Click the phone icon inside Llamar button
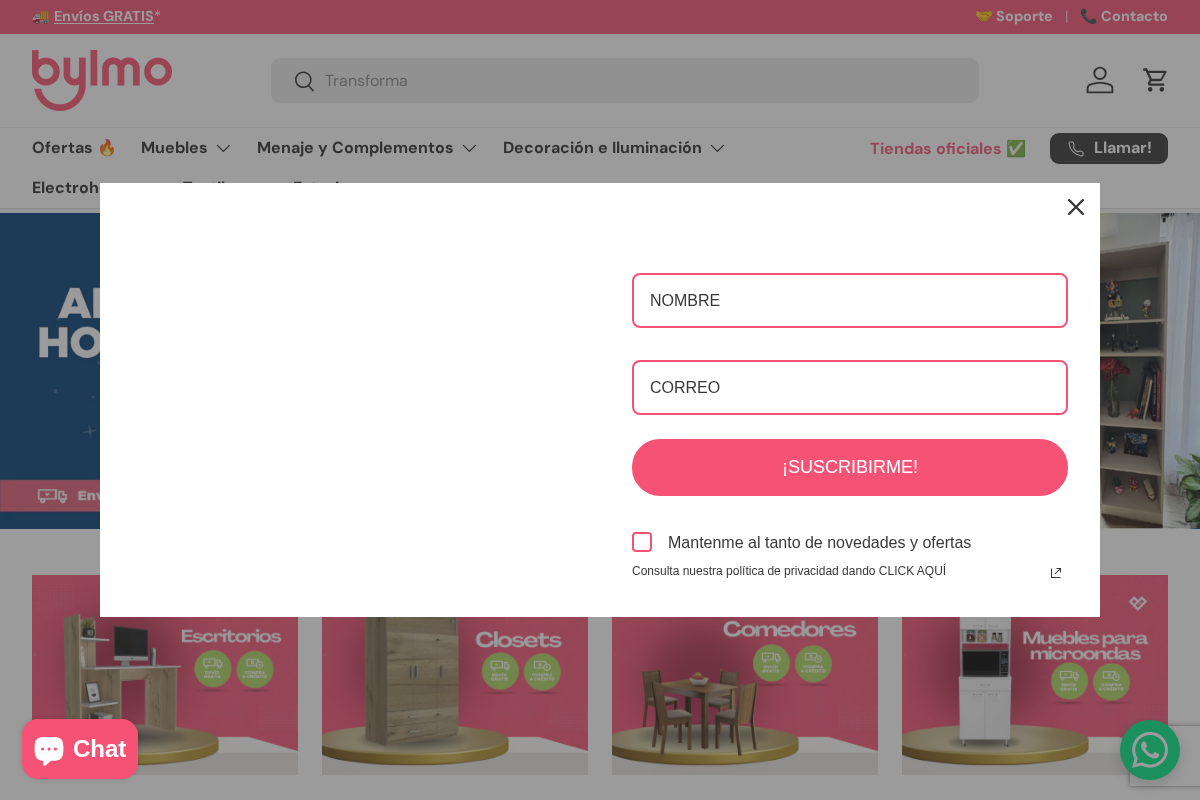Screen dimensions: 1200x800 [1075, 148]
